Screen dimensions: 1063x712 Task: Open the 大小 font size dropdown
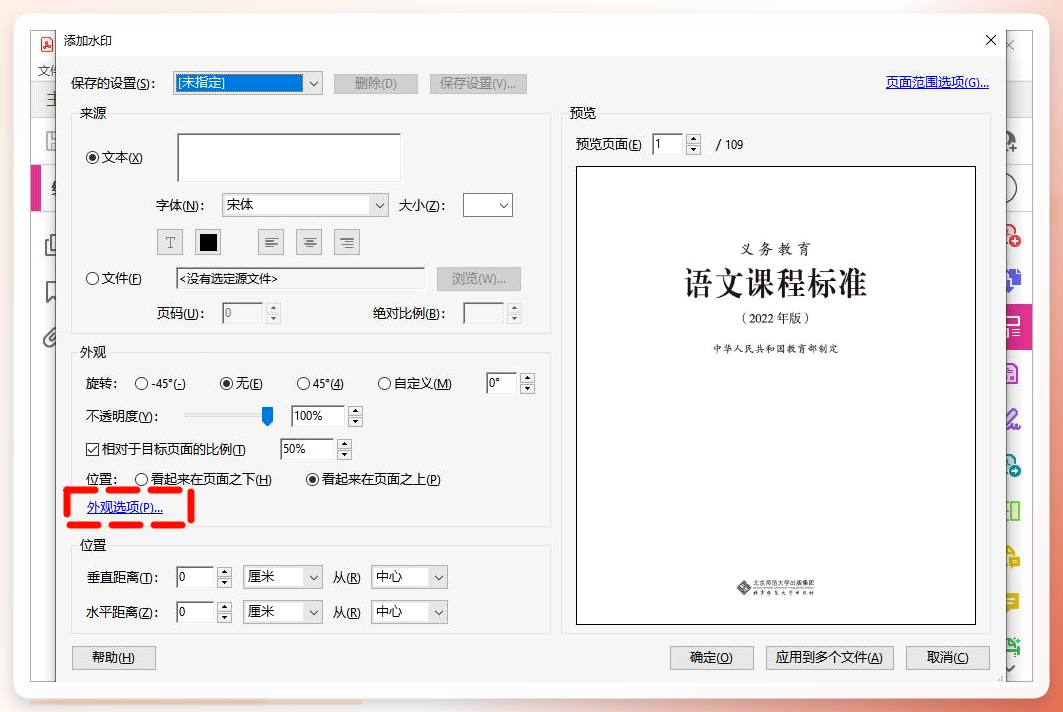pos(487,205)
